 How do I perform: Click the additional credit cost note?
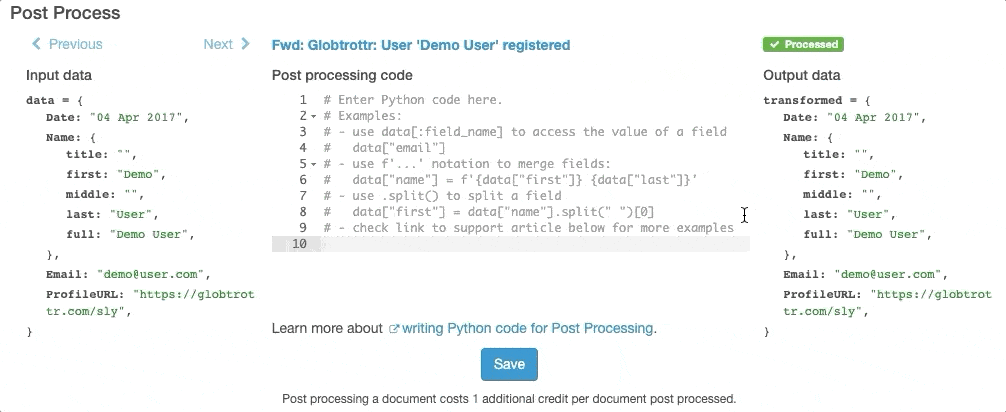[x=509, y=399]
